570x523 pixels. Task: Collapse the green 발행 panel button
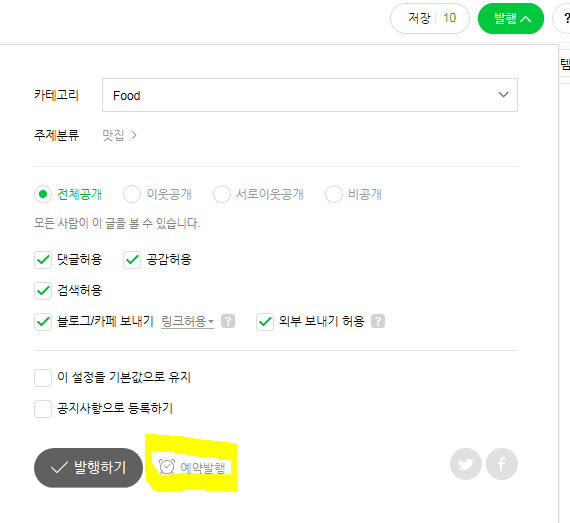click(511, 18)
